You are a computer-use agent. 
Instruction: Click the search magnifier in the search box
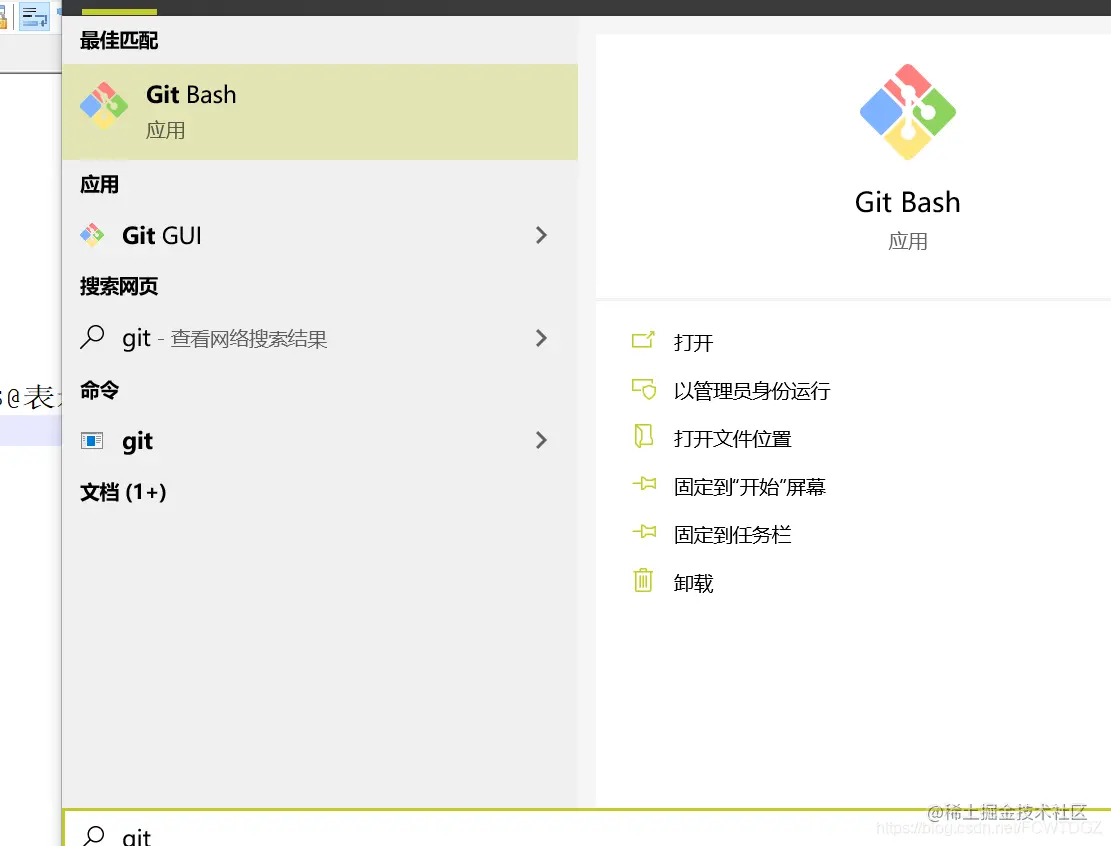click(x=93, y=836)
